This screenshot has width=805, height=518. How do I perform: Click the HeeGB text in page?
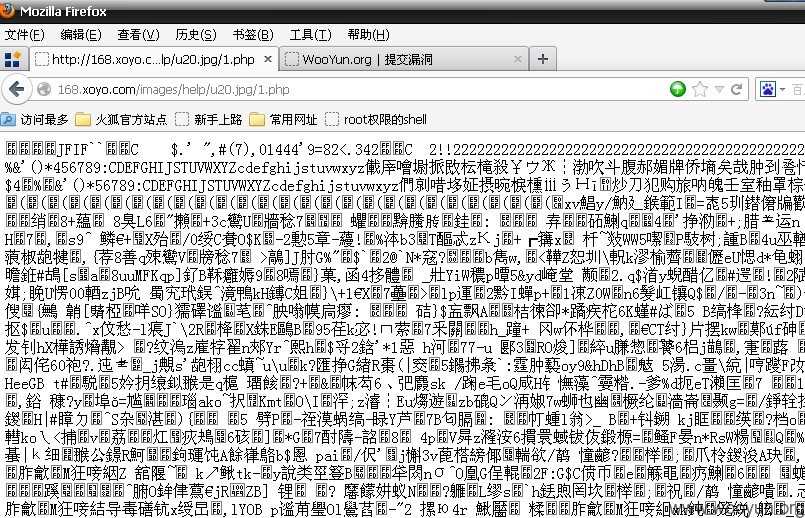pyautogui.click(x=25, y=383)
